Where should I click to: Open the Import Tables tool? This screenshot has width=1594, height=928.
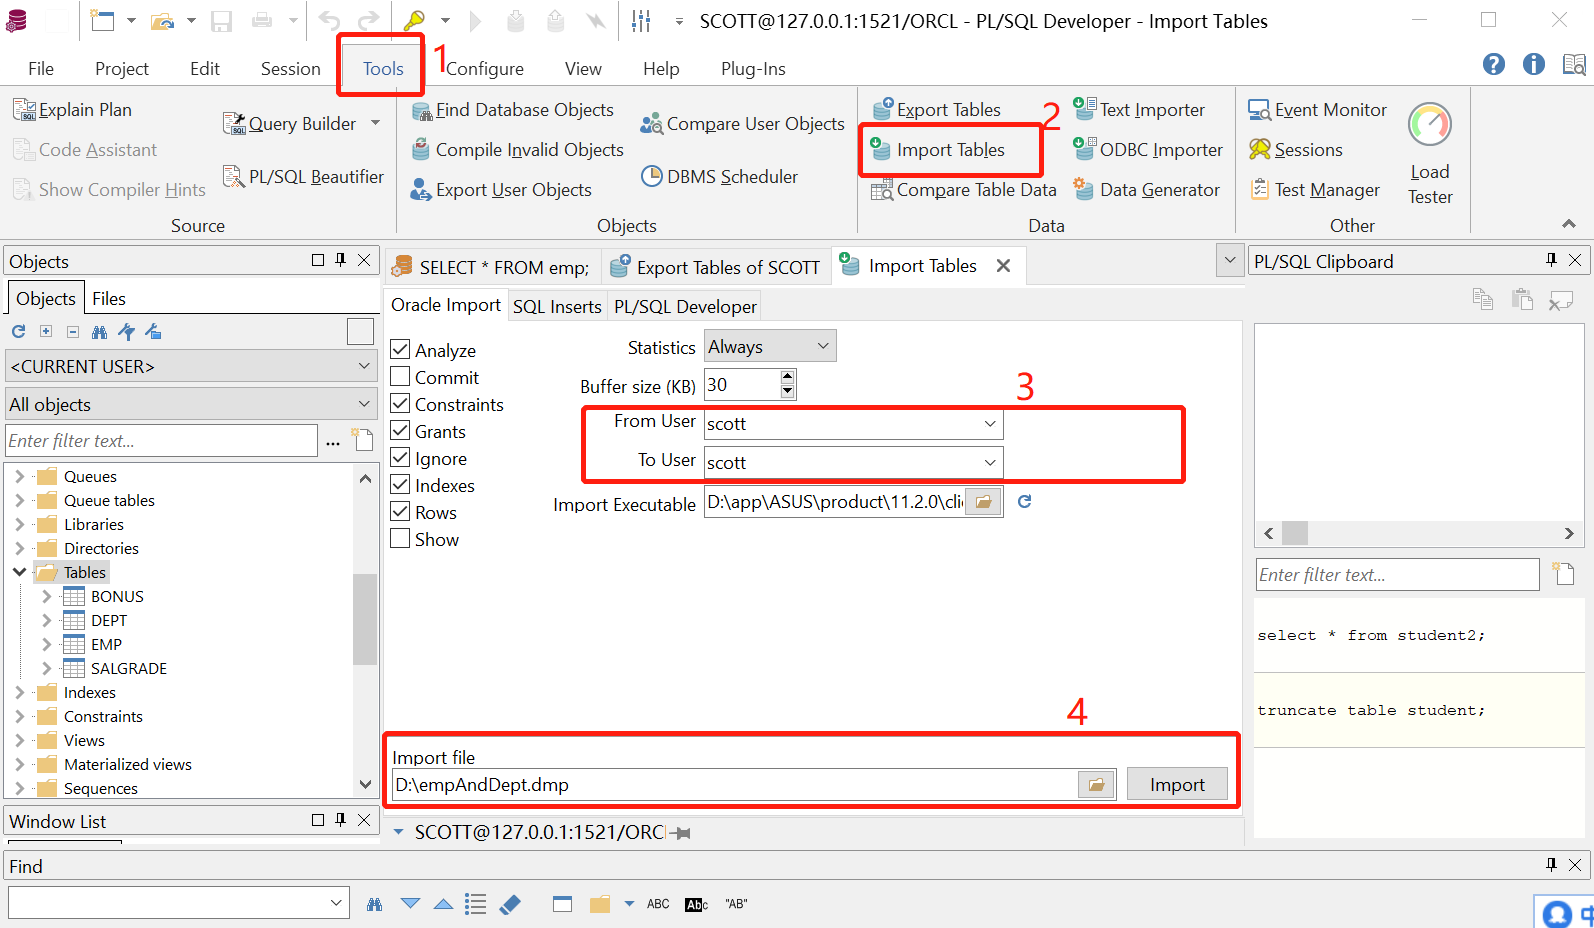938,150
